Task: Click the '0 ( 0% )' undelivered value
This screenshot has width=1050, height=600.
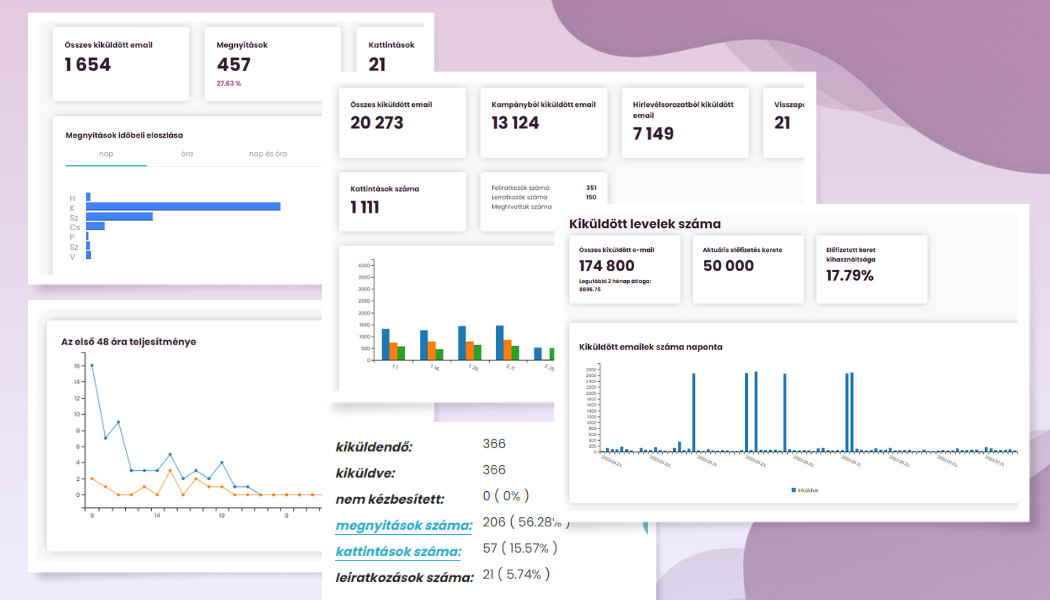Action: pos(506,496)
